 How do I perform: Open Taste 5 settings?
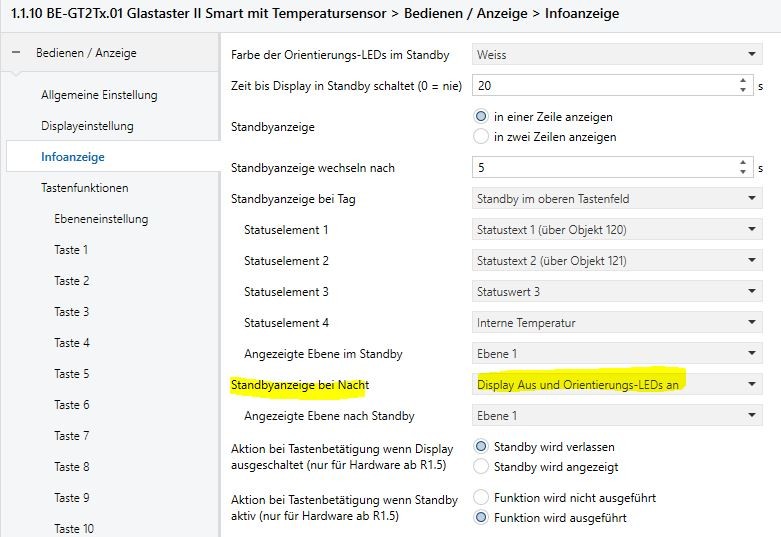(x=72, y=374)
